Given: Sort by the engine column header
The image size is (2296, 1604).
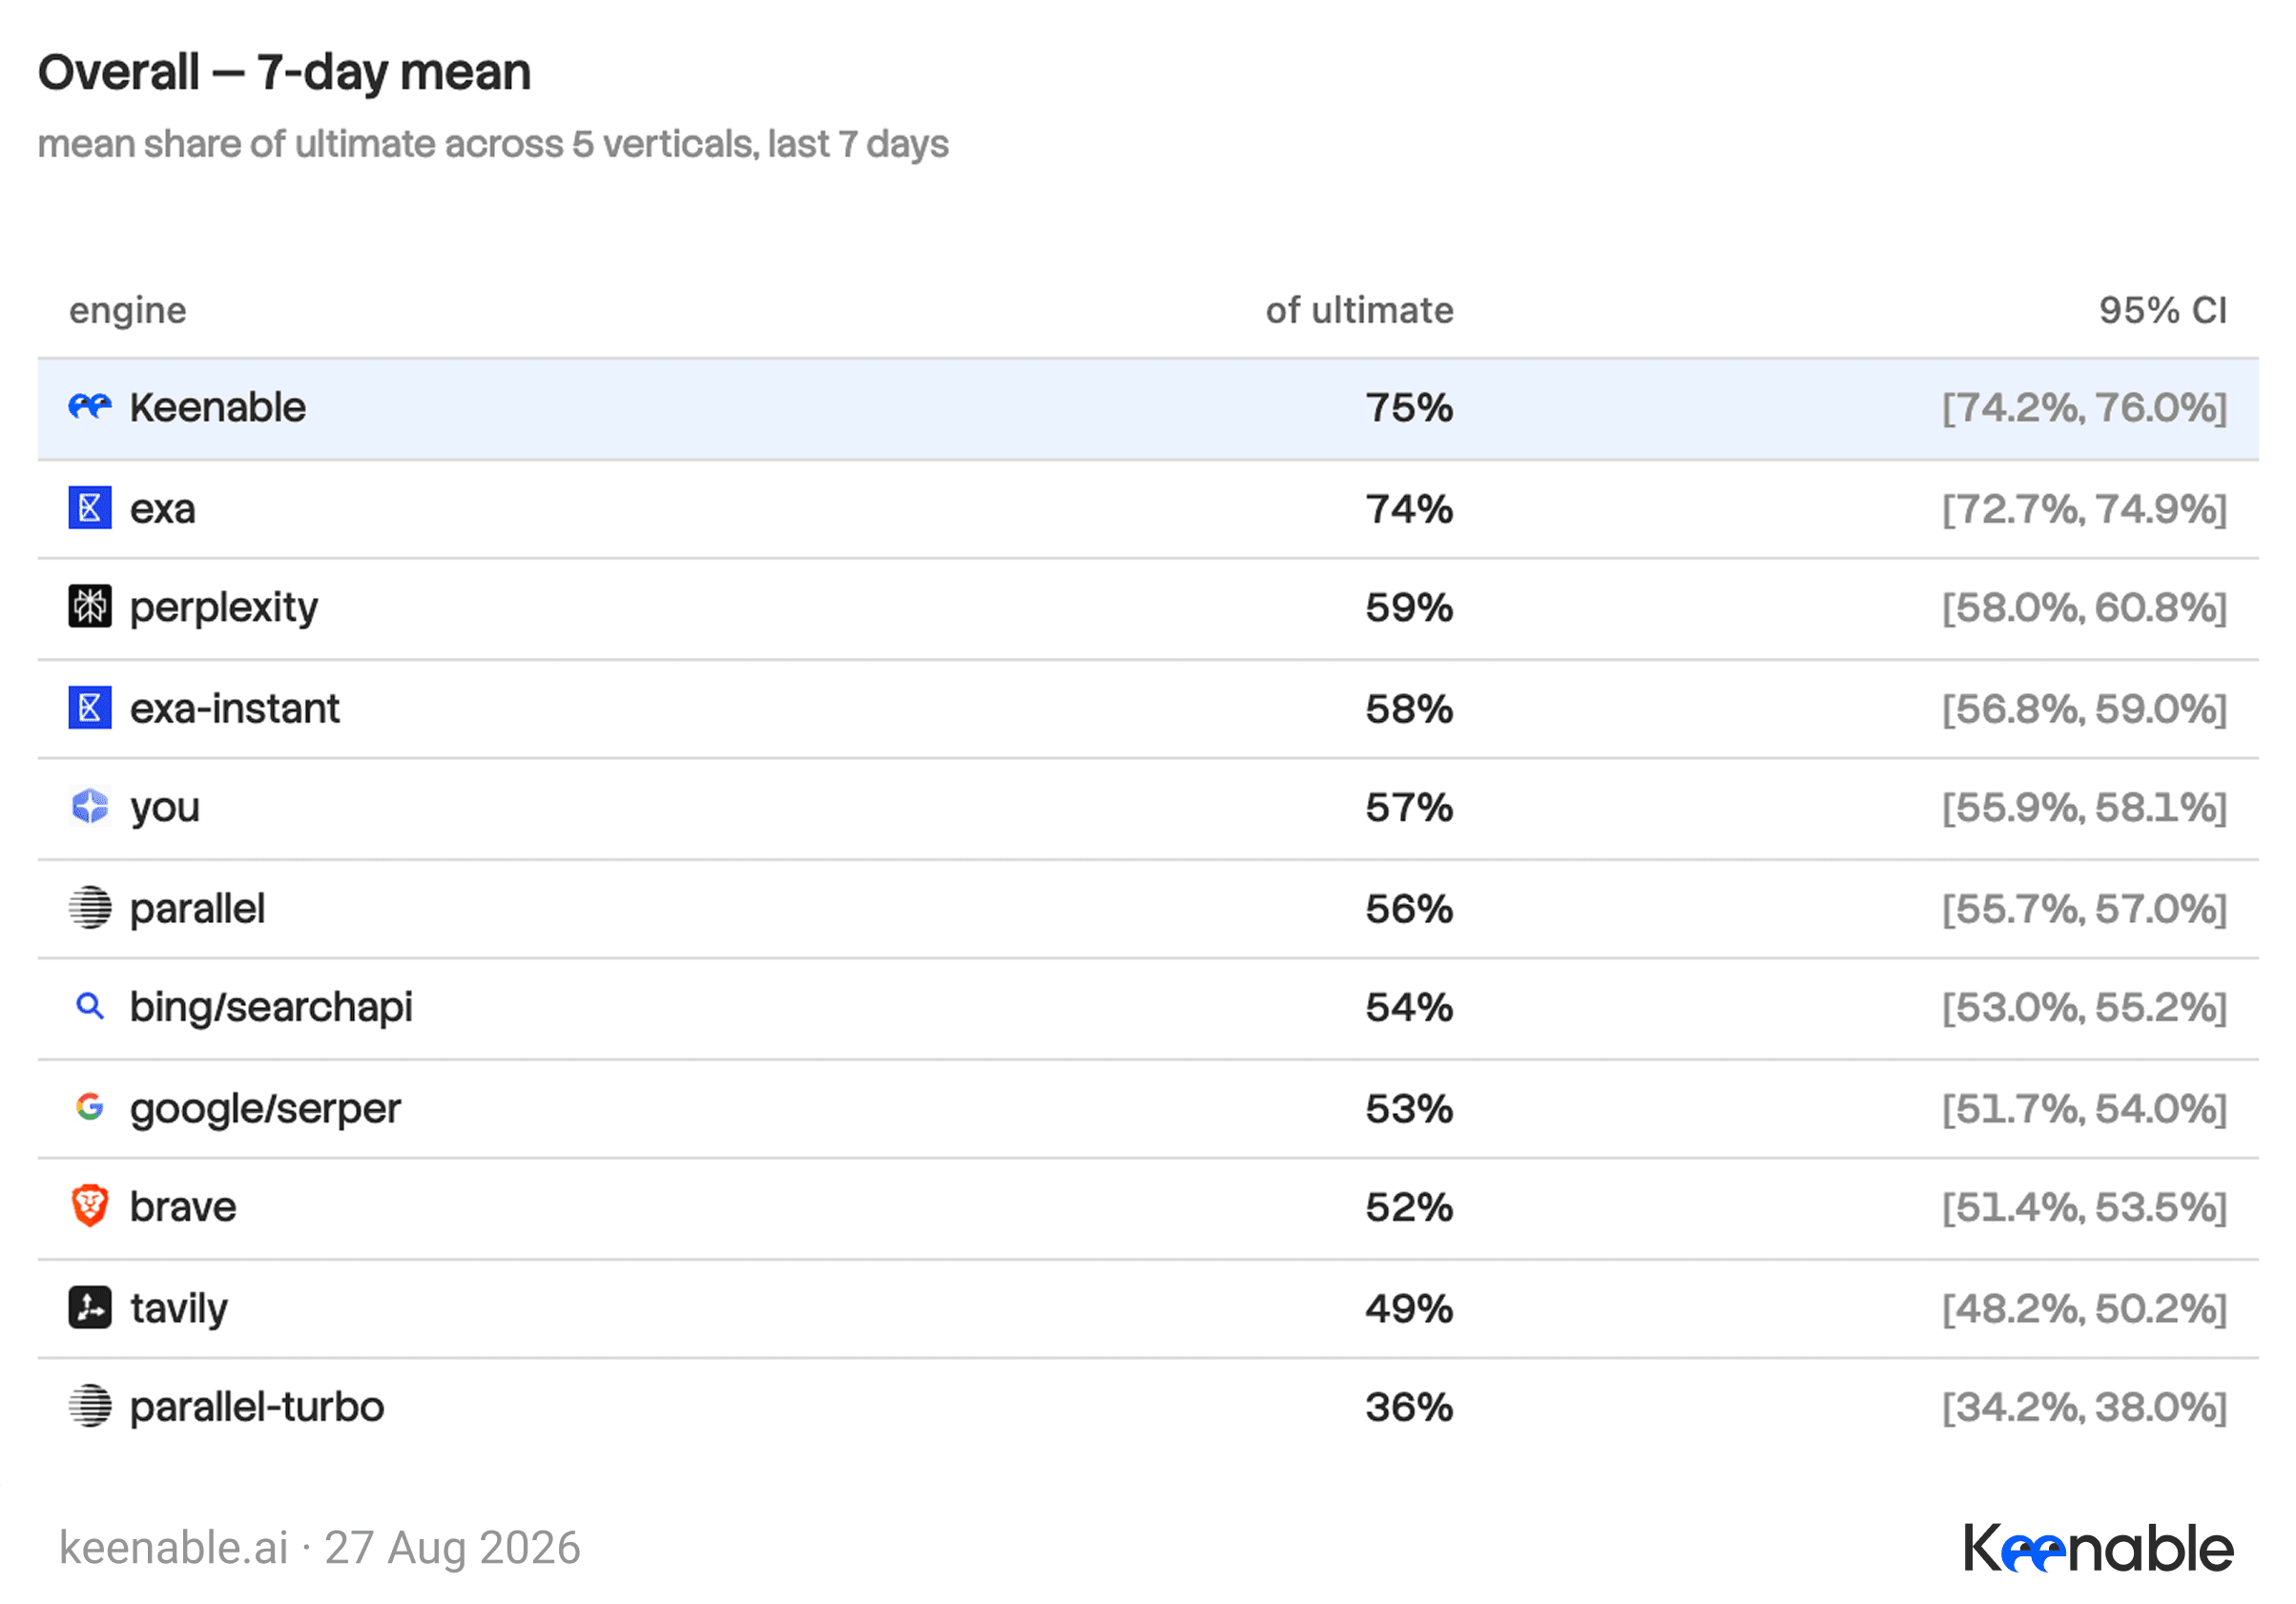Looking at the screenshot, I should (x=128, y=311).
